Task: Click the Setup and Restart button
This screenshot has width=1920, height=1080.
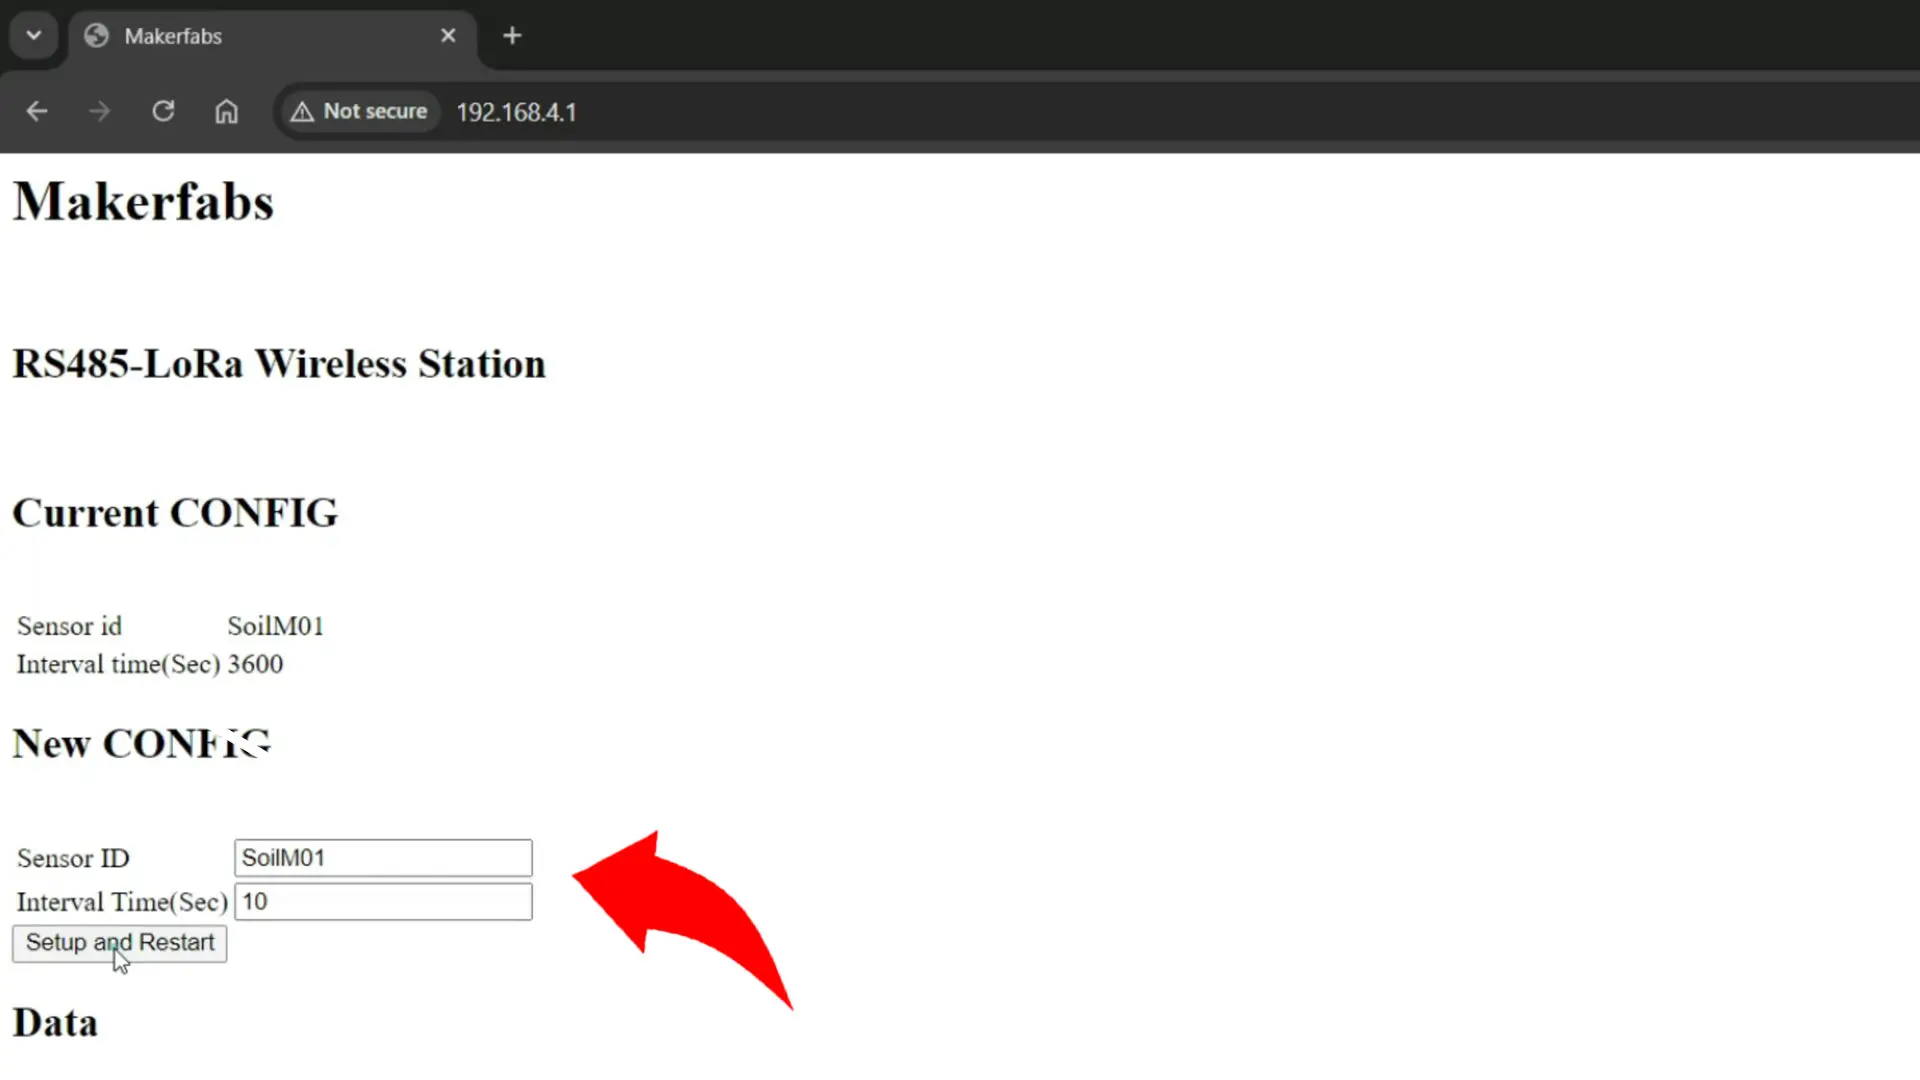Action: 120,943
